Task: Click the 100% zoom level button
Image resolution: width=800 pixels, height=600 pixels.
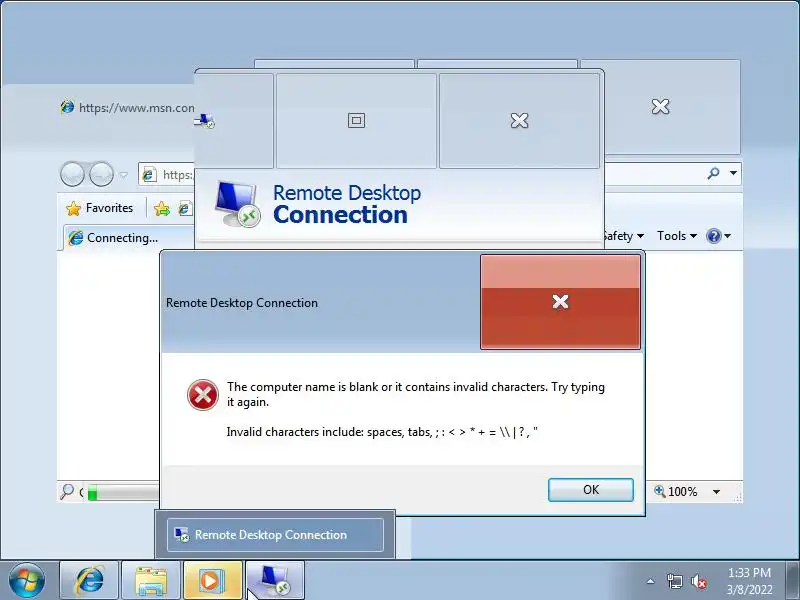Action: click(676, 491)
